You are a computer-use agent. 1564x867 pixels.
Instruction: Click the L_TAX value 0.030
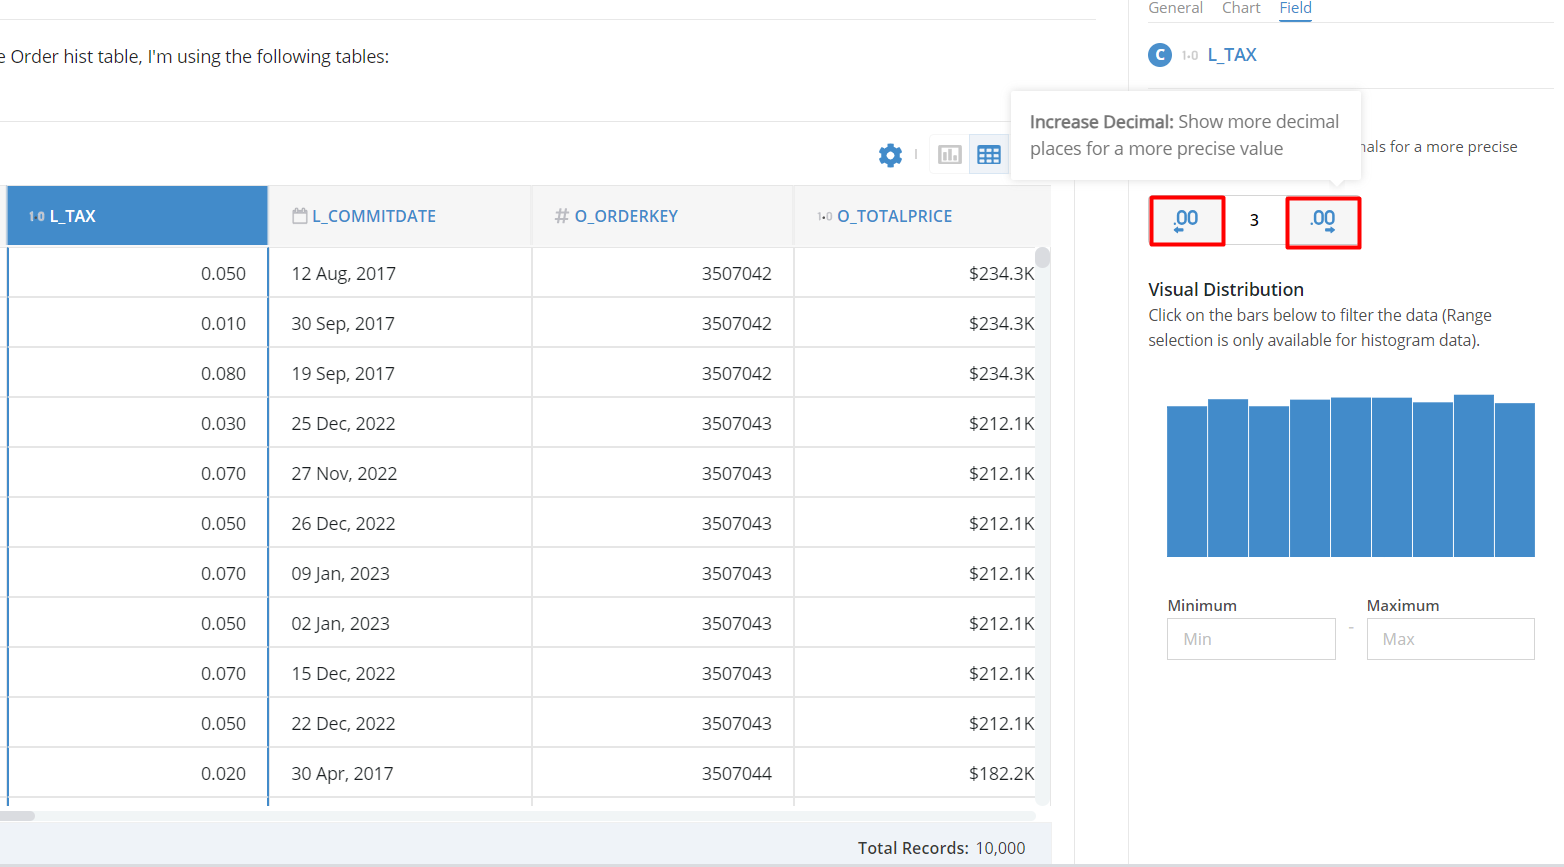pyautogui.click(x=223, y=423)
